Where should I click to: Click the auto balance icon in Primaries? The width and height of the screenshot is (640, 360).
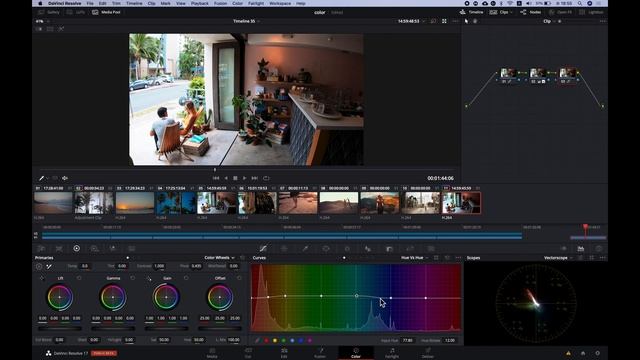(39, 266)
